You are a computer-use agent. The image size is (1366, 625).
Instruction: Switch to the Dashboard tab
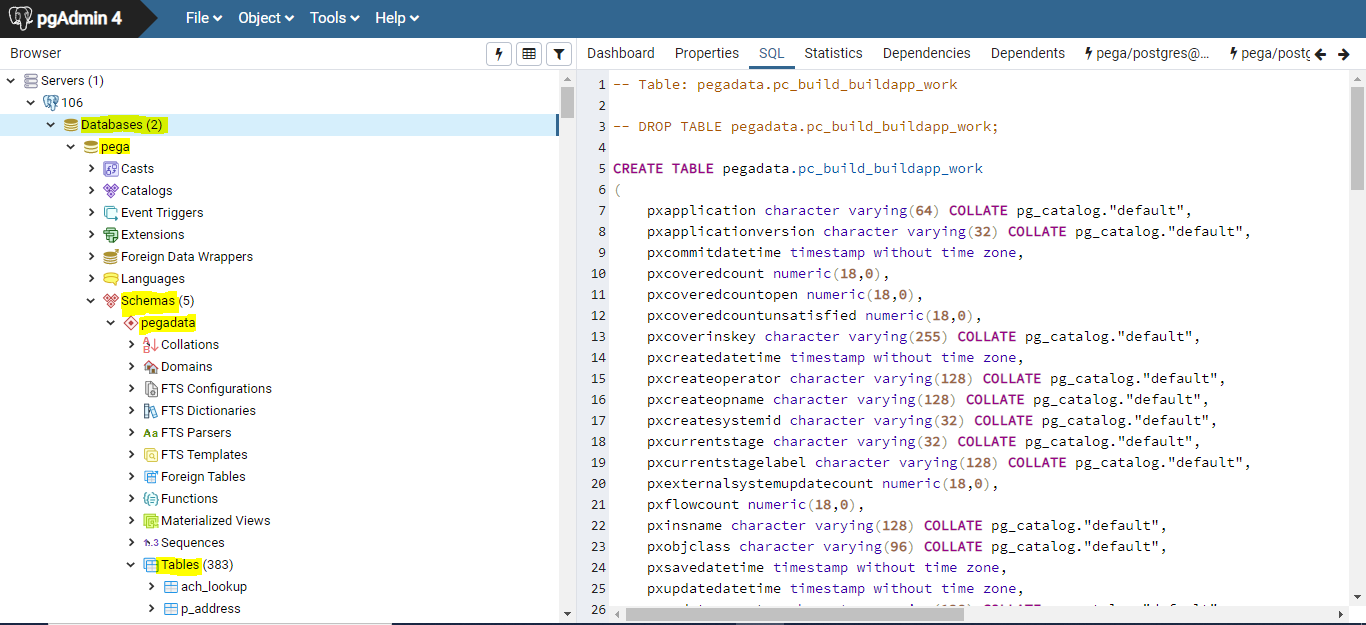621,53
